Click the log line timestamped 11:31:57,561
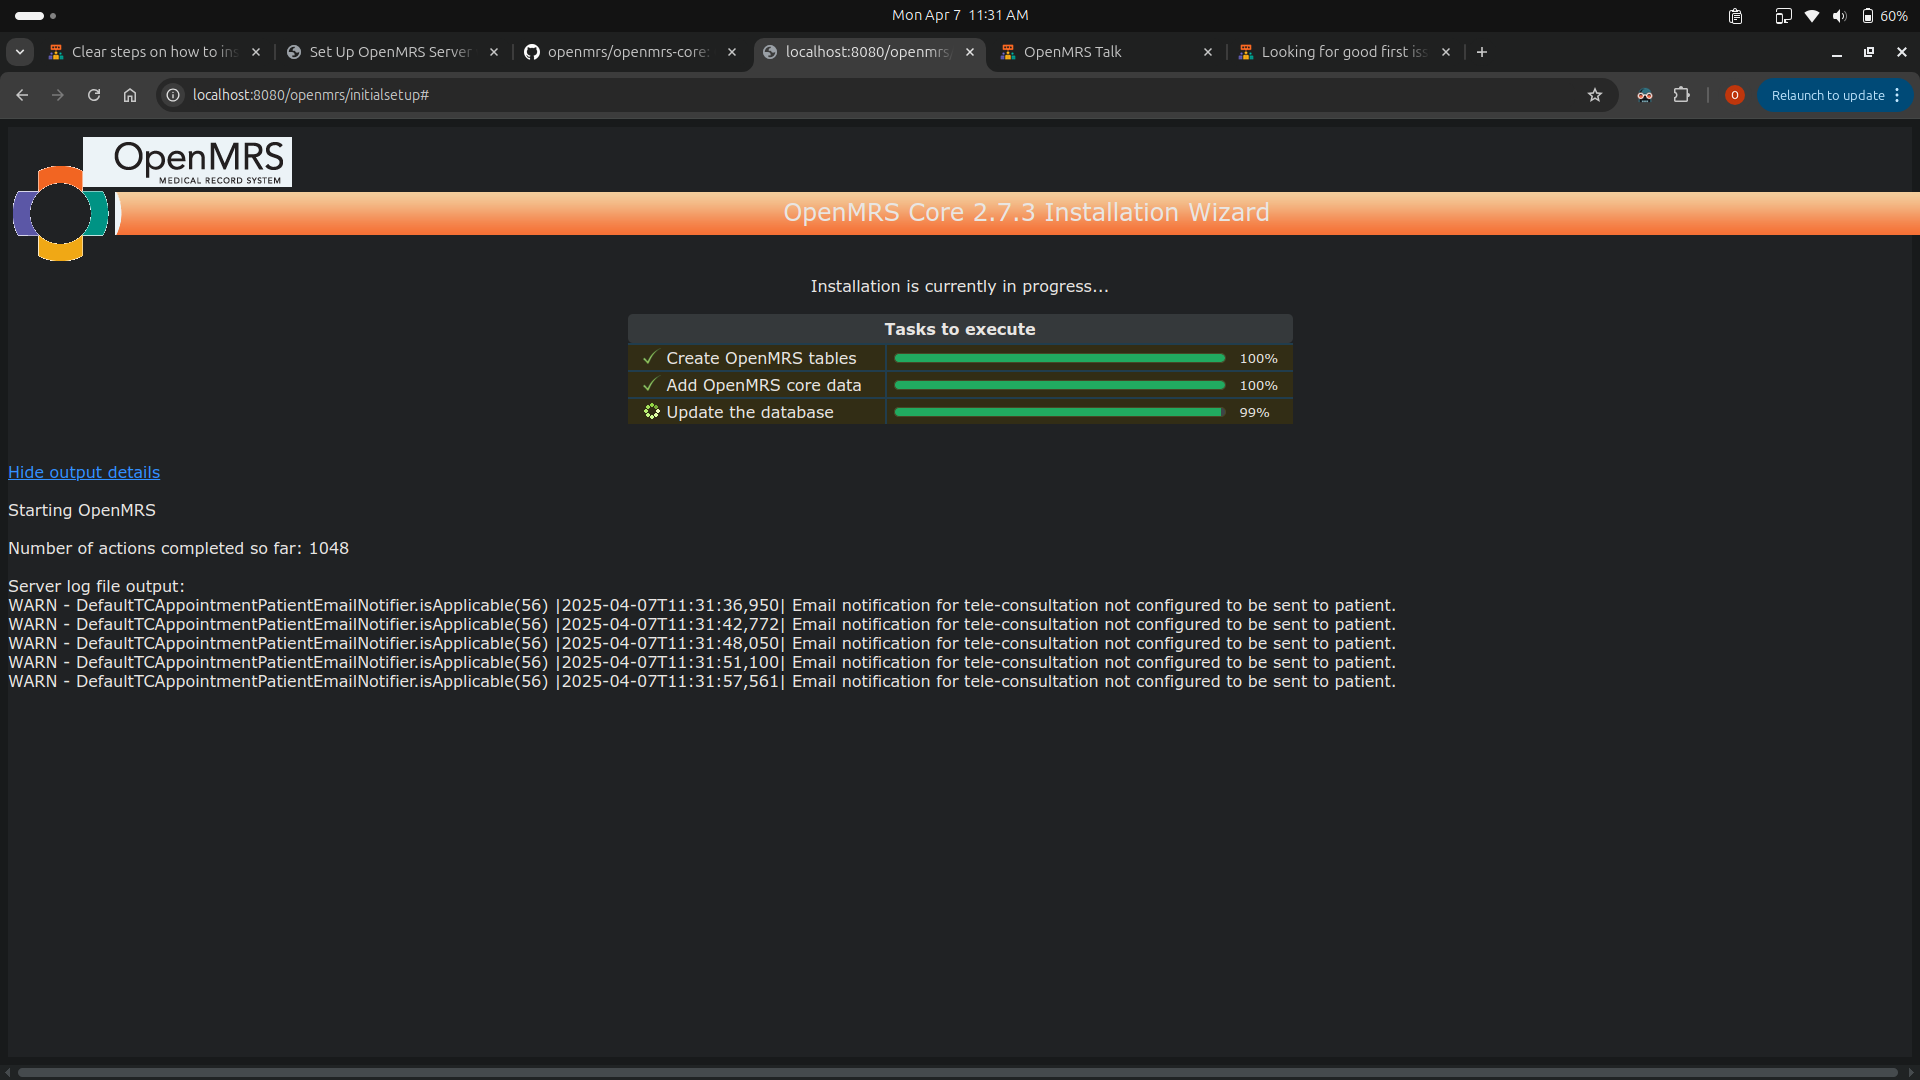The width and height of the screenshot is (1920, 1080). 702,681
